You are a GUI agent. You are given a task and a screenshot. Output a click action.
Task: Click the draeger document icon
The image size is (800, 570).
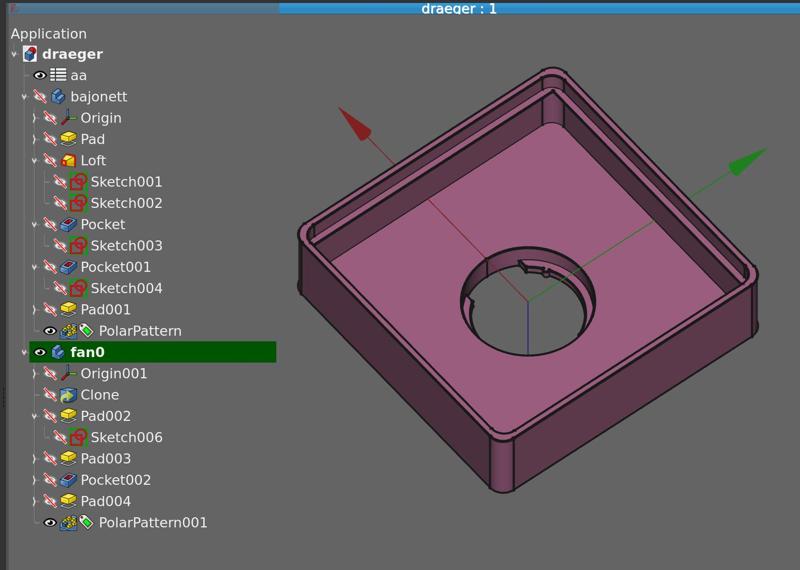[x=30, y=54]
